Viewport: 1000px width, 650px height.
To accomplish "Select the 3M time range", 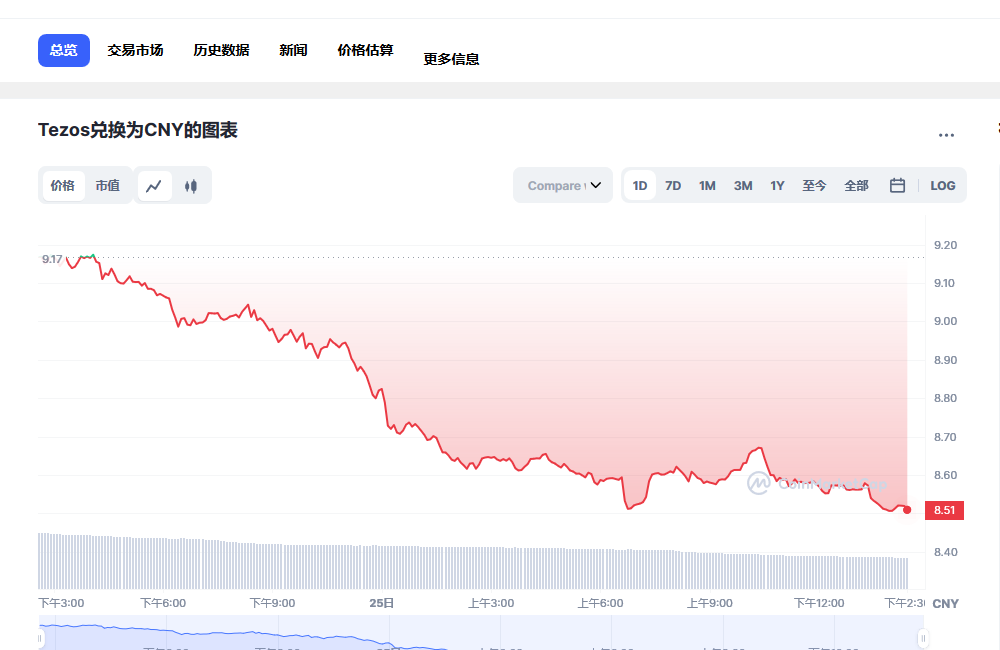I will (x=743, y=186).
